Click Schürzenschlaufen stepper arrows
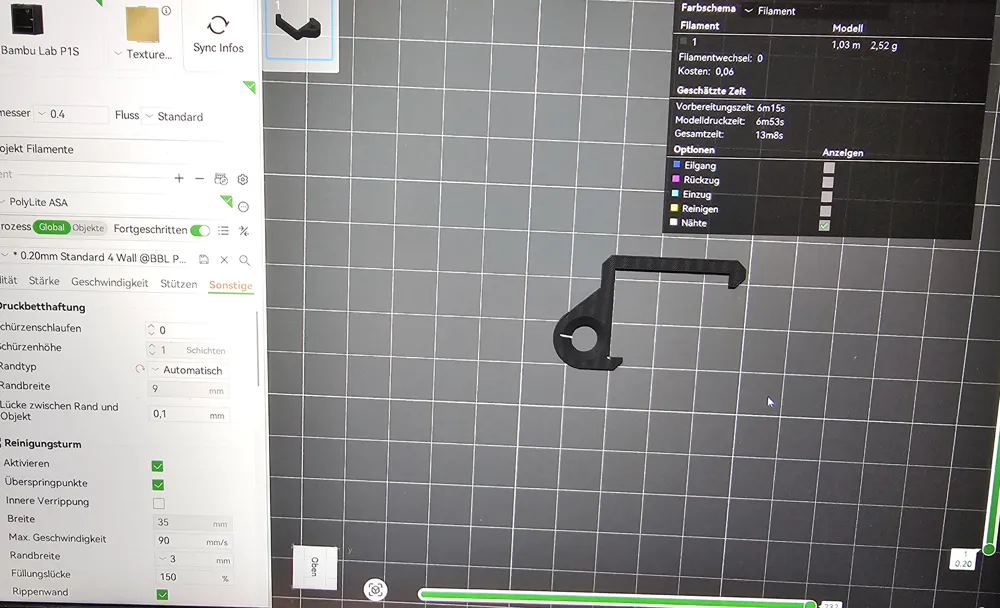 (151, 329)
